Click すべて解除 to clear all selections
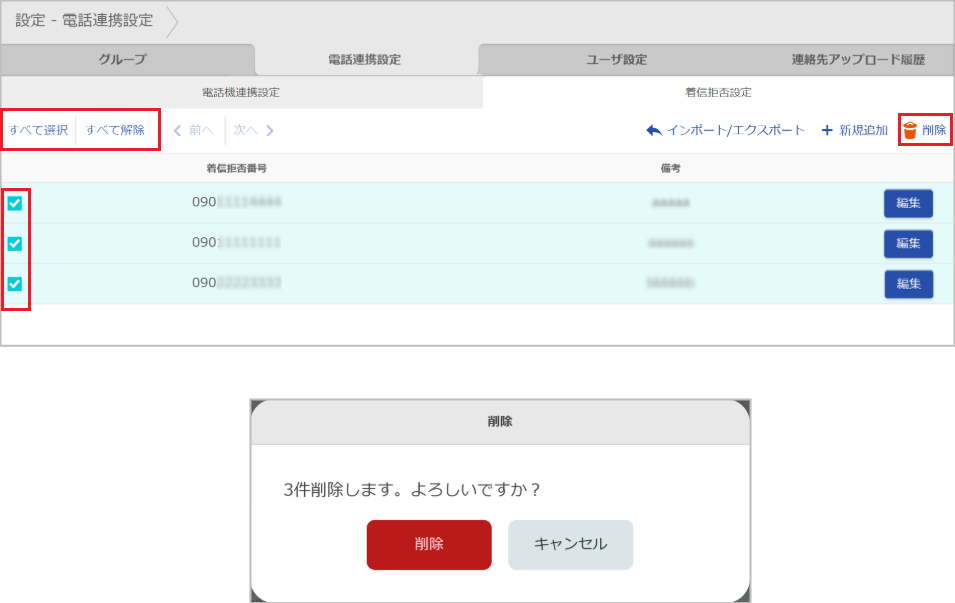 click(x=115, y=129)
